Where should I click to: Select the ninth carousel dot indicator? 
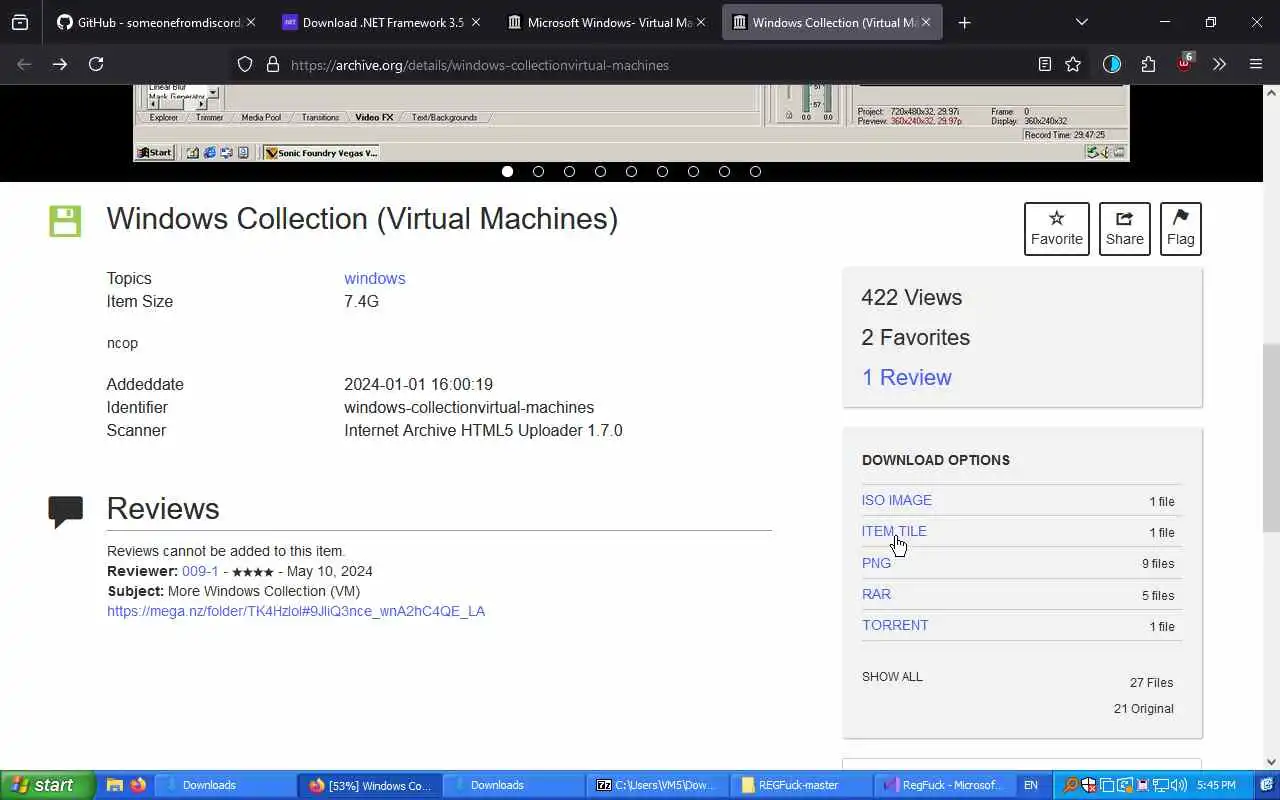coord(755,171)
